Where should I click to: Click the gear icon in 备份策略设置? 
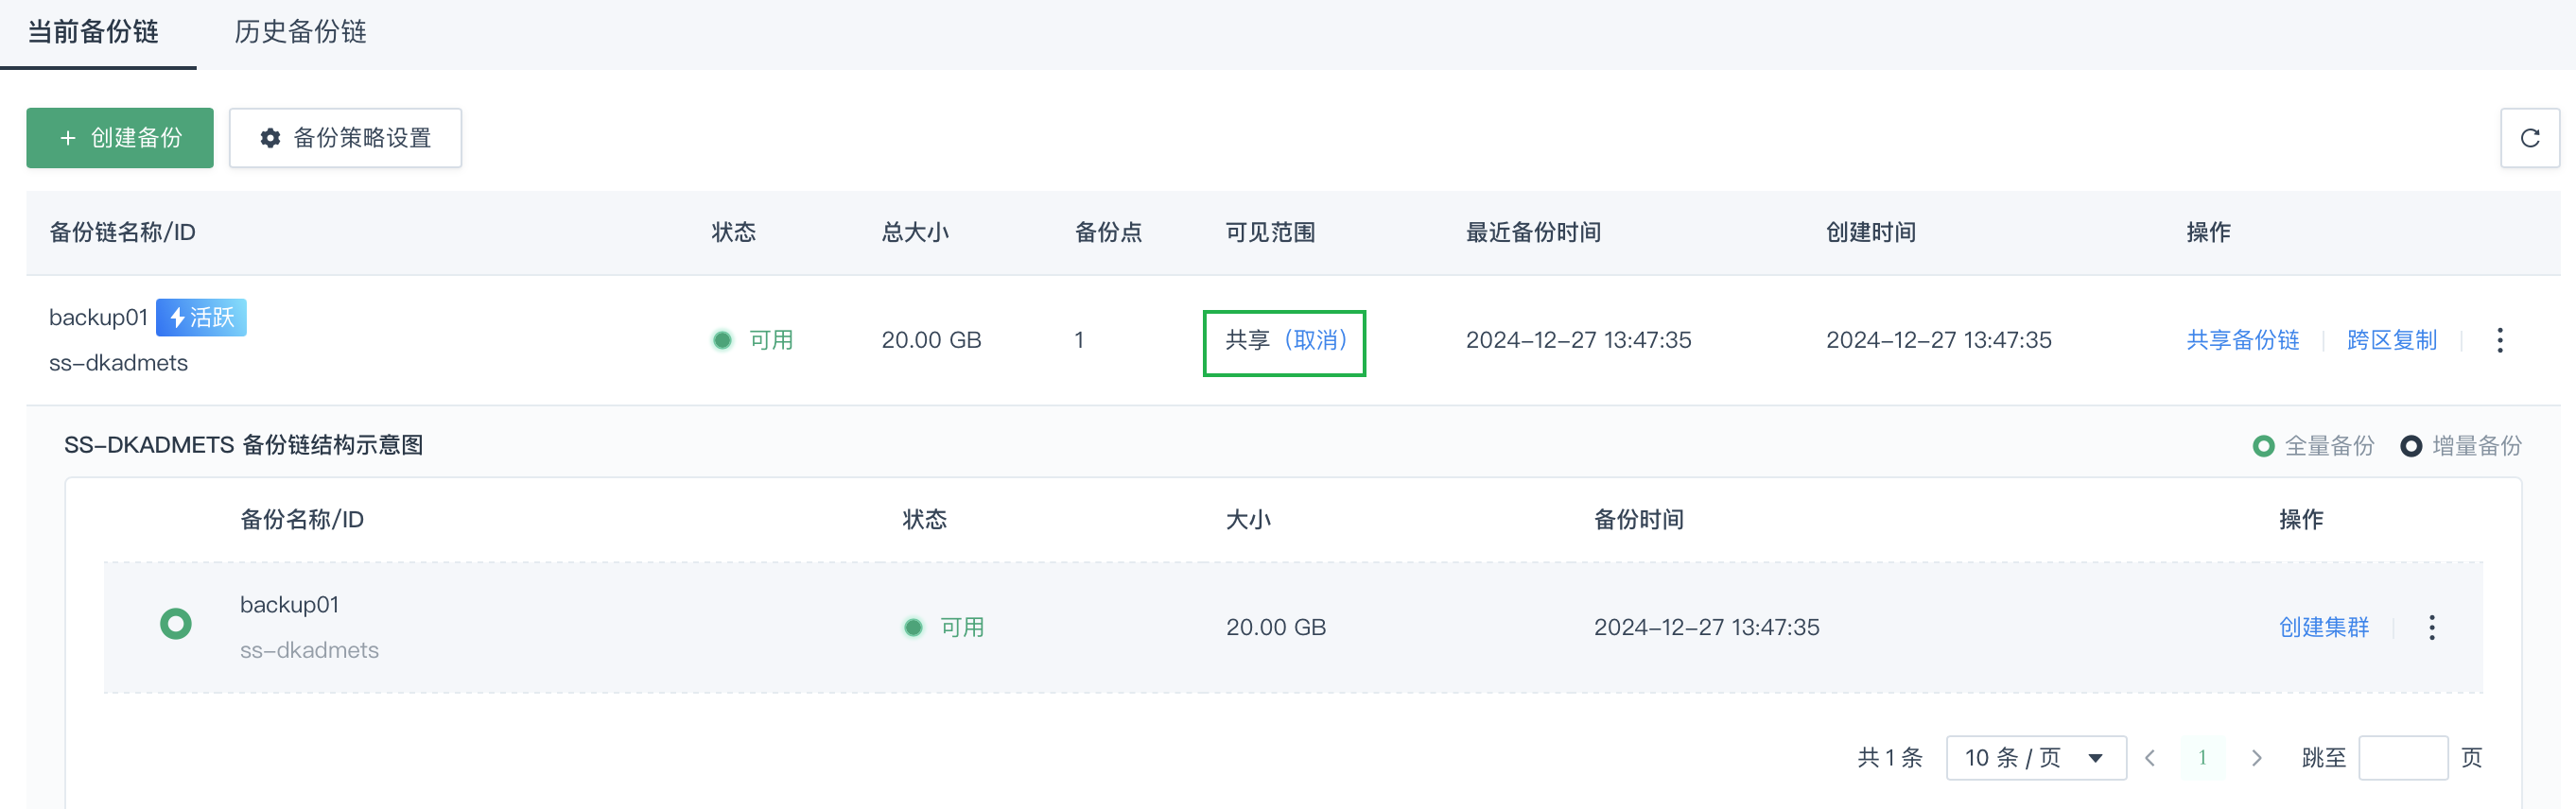[x=270, y=138]
